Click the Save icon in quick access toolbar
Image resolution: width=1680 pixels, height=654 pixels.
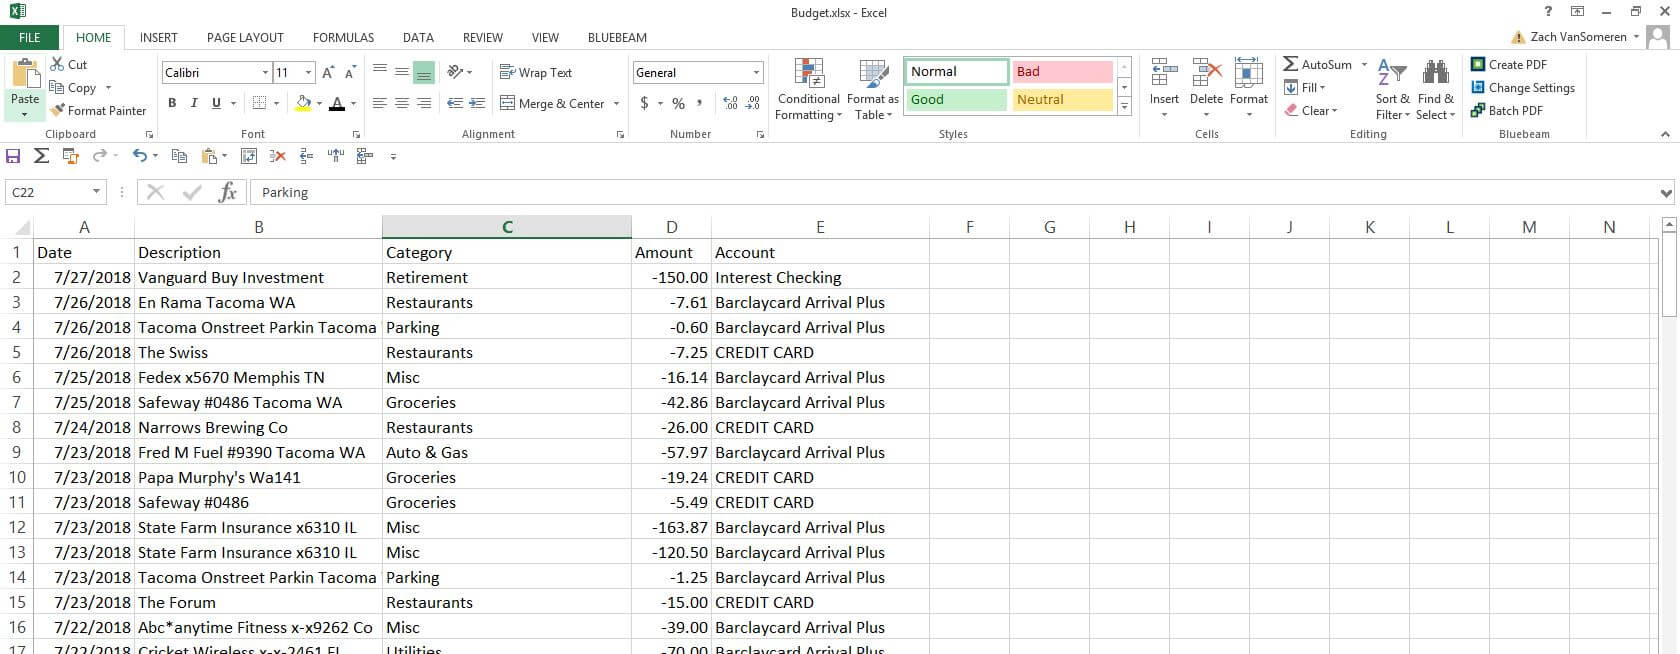tap(13, 156)
